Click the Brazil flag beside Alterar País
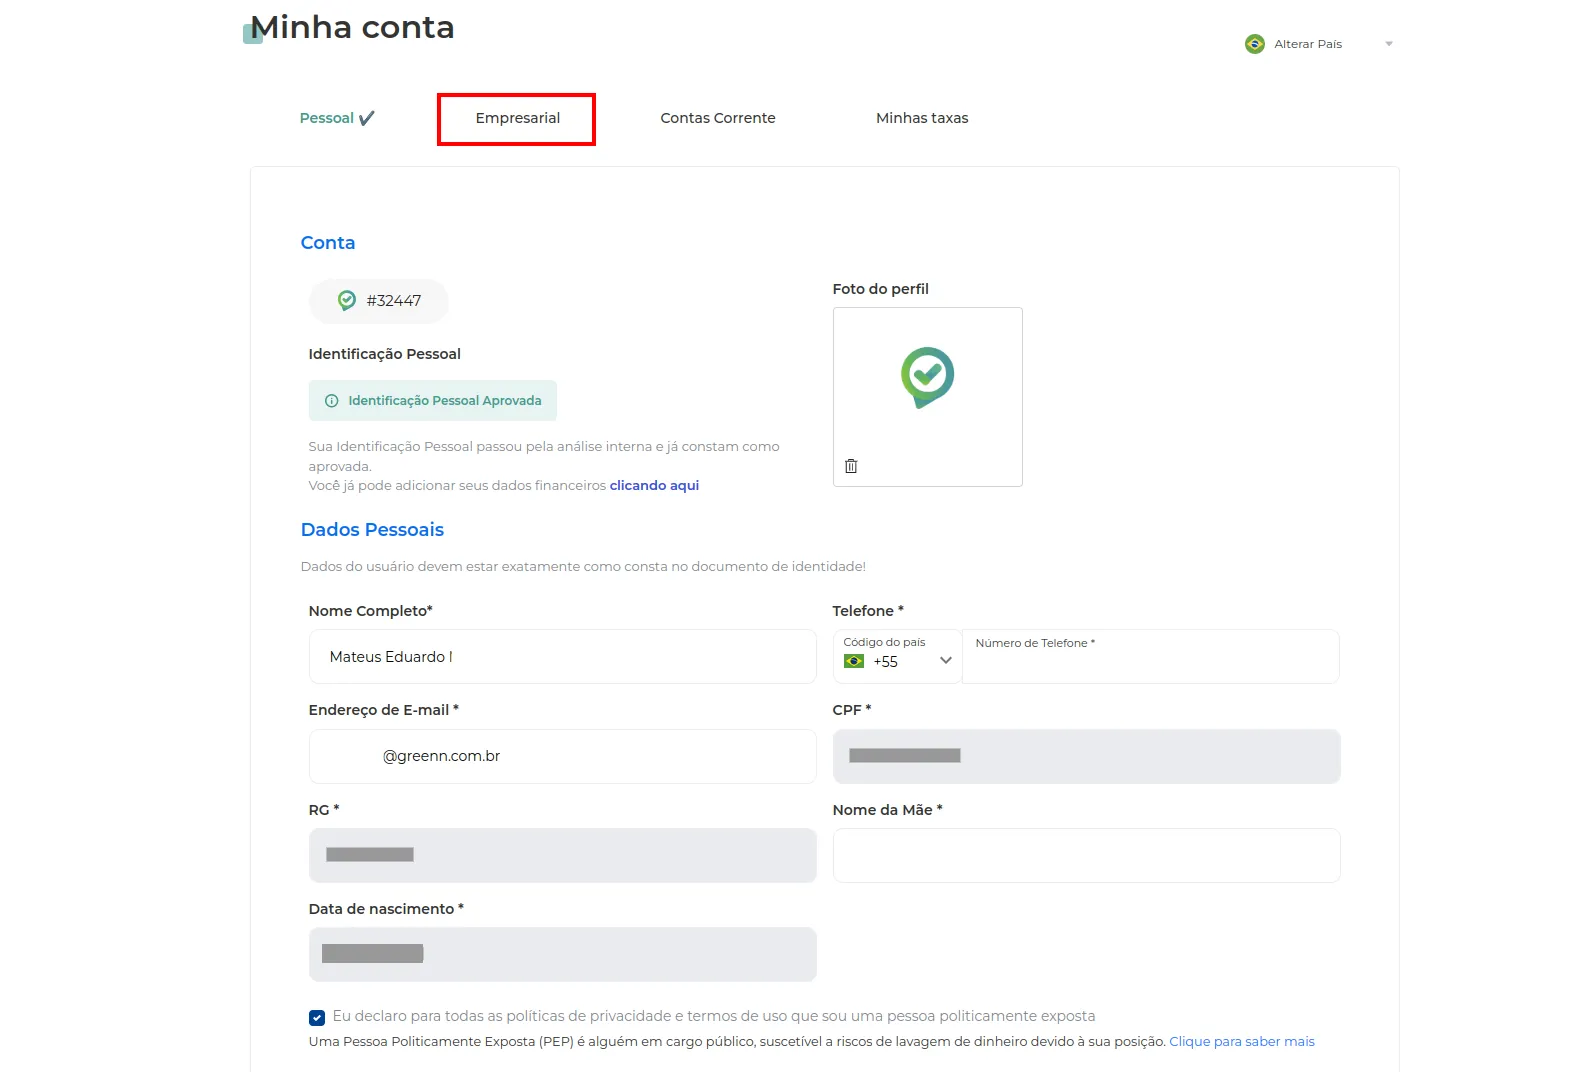 click(x=1254, y=44)
